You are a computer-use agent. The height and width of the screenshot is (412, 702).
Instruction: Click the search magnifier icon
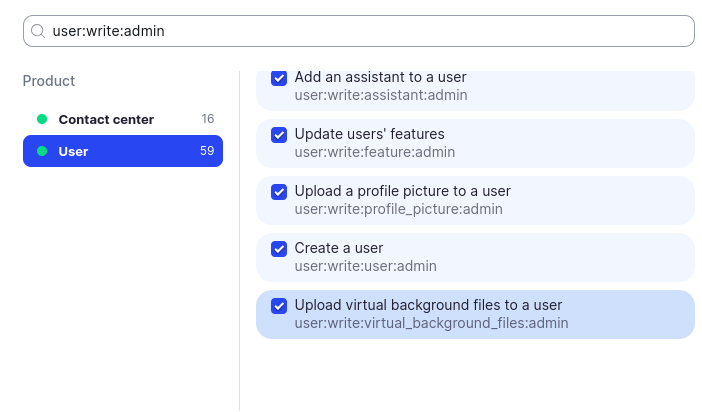pos(38,31)
